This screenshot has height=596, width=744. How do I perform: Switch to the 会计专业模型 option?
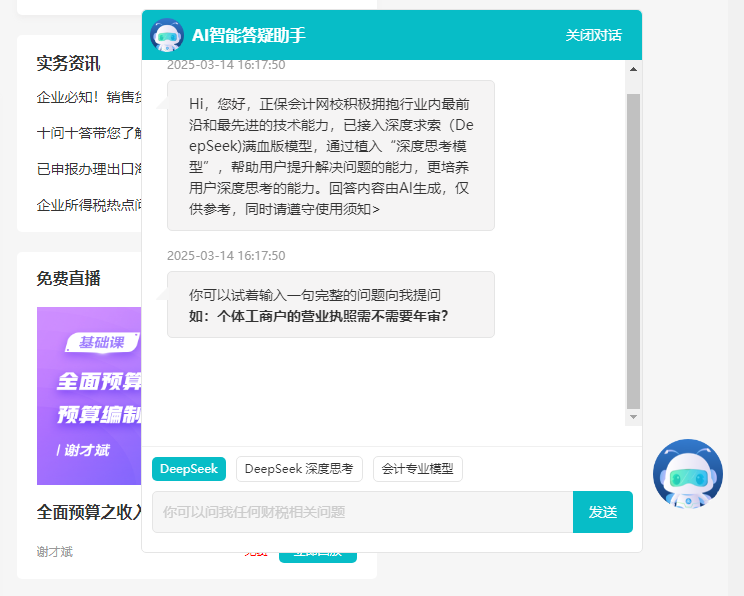(x=417, y=469)
